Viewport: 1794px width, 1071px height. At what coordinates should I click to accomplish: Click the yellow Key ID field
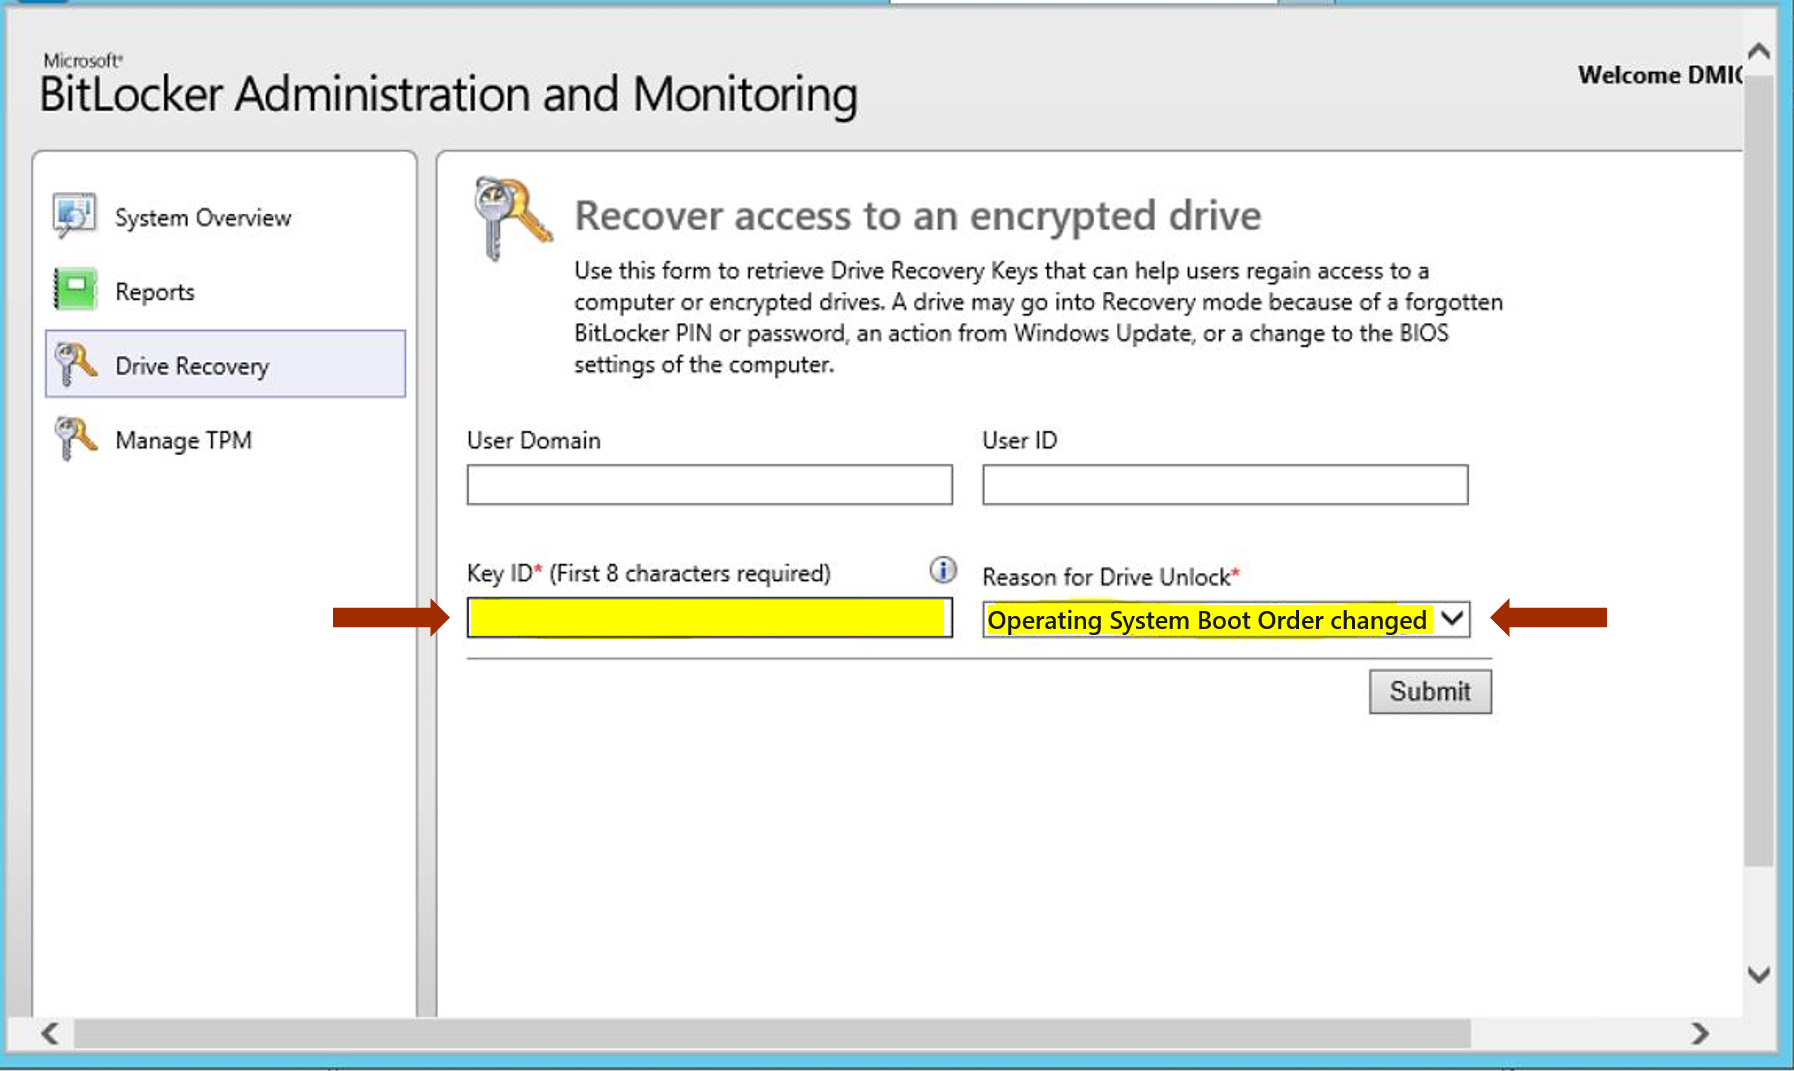coord(708,618)
